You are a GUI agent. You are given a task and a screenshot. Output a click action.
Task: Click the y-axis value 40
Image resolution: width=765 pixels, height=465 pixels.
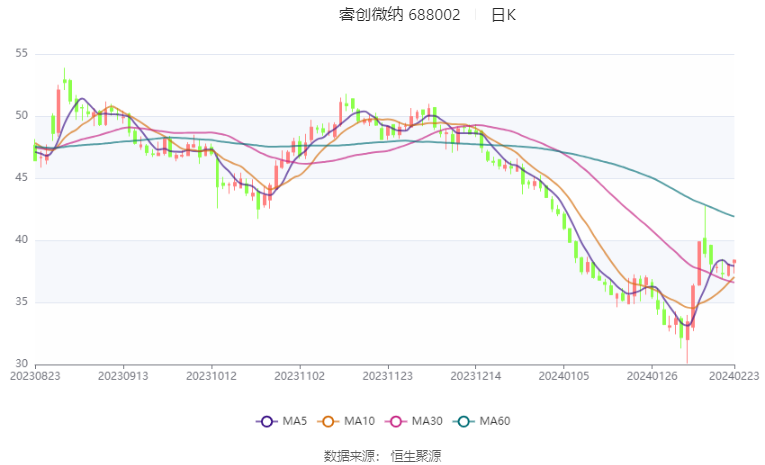21,240
